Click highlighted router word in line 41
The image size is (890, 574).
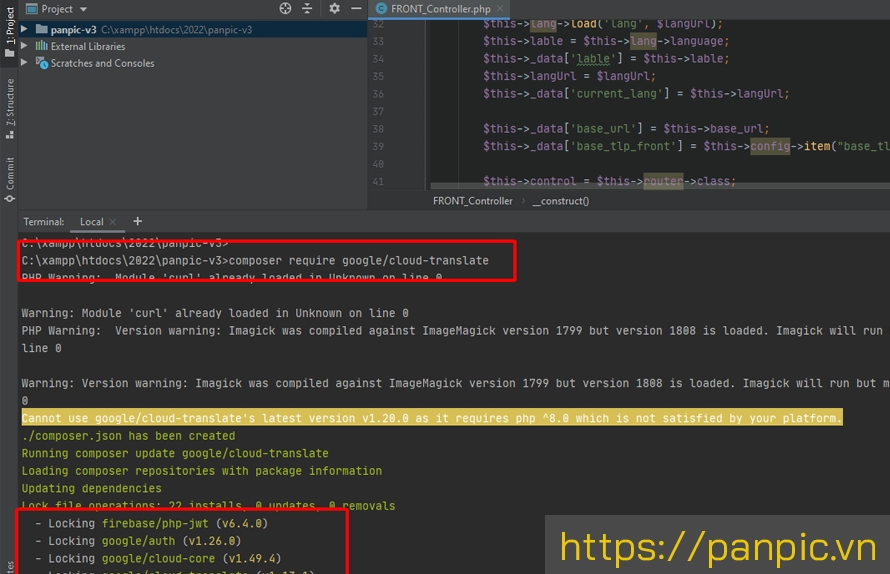point(663,181)
